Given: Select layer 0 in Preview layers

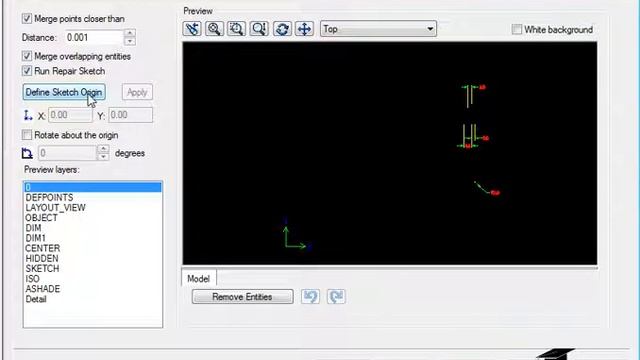Looking at the screenshot, I should 93,187.
